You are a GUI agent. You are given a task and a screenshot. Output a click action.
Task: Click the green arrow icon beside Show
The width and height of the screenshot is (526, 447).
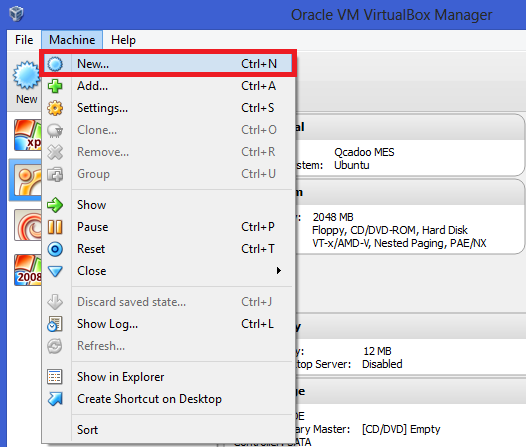coord(55,205)
